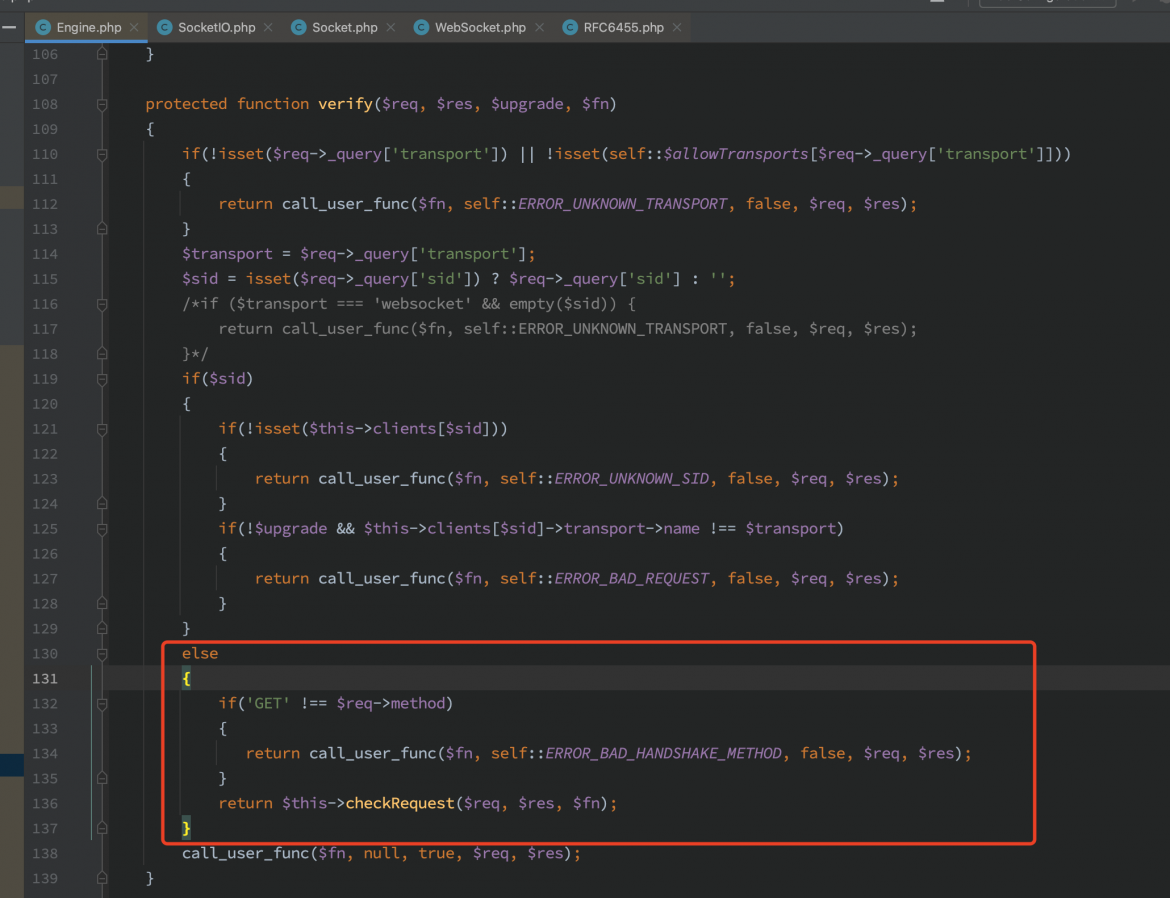Click the fold end marker at line 128
The image size is (1170, 898).
click(102, 604)
